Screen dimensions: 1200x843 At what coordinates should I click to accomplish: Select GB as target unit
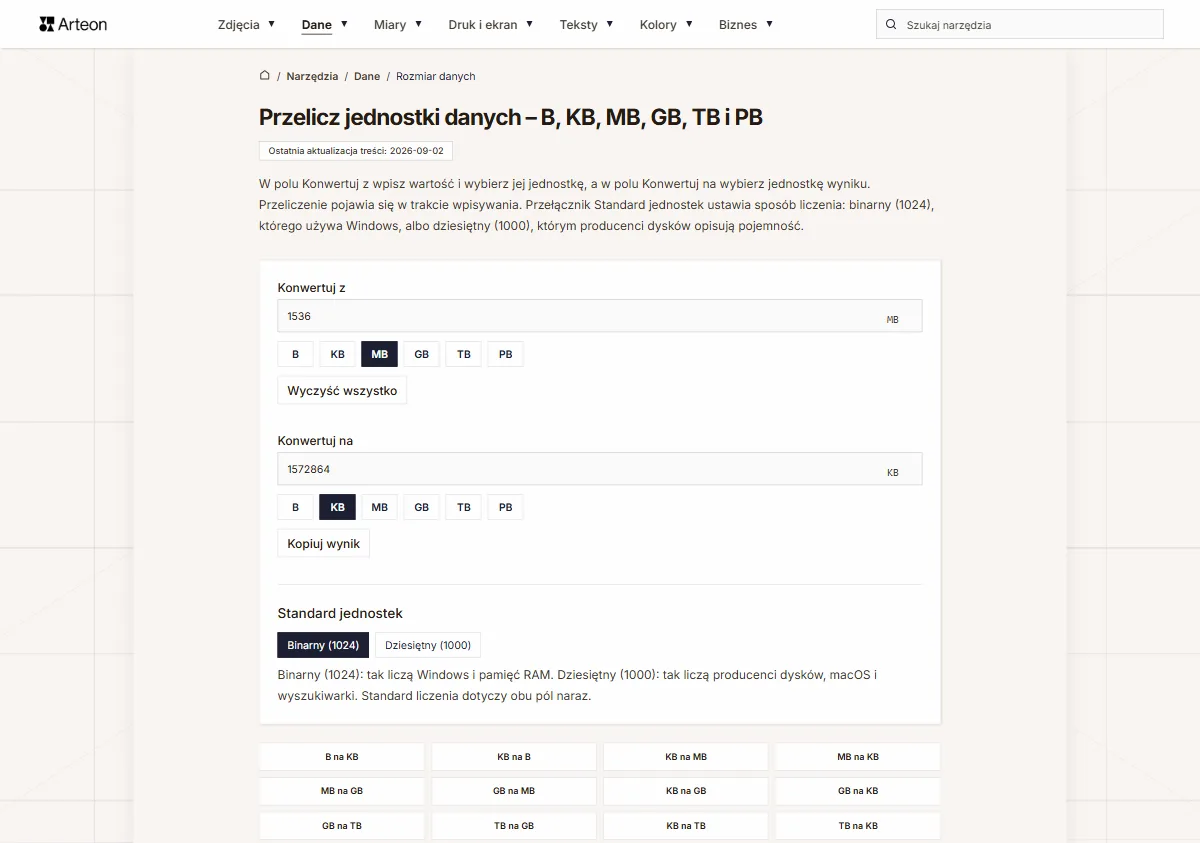[x=421, y=507]
